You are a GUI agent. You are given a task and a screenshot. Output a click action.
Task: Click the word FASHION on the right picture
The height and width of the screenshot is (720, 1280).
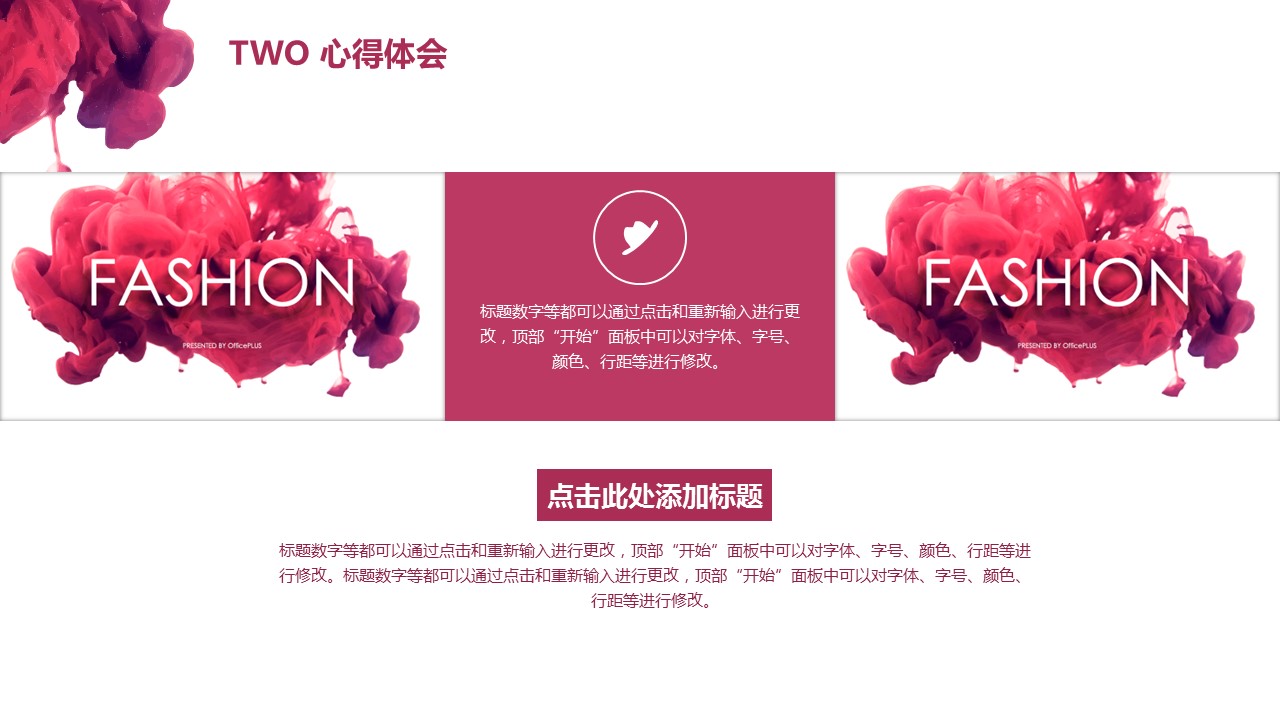1056,282
